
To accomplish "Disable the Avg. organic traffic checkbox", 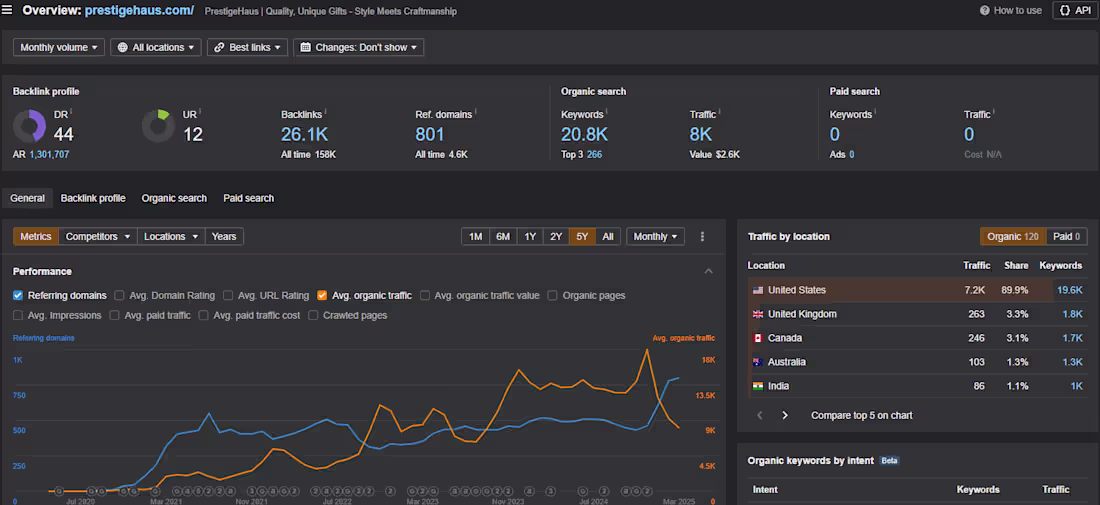I will (x=322, y=295).
